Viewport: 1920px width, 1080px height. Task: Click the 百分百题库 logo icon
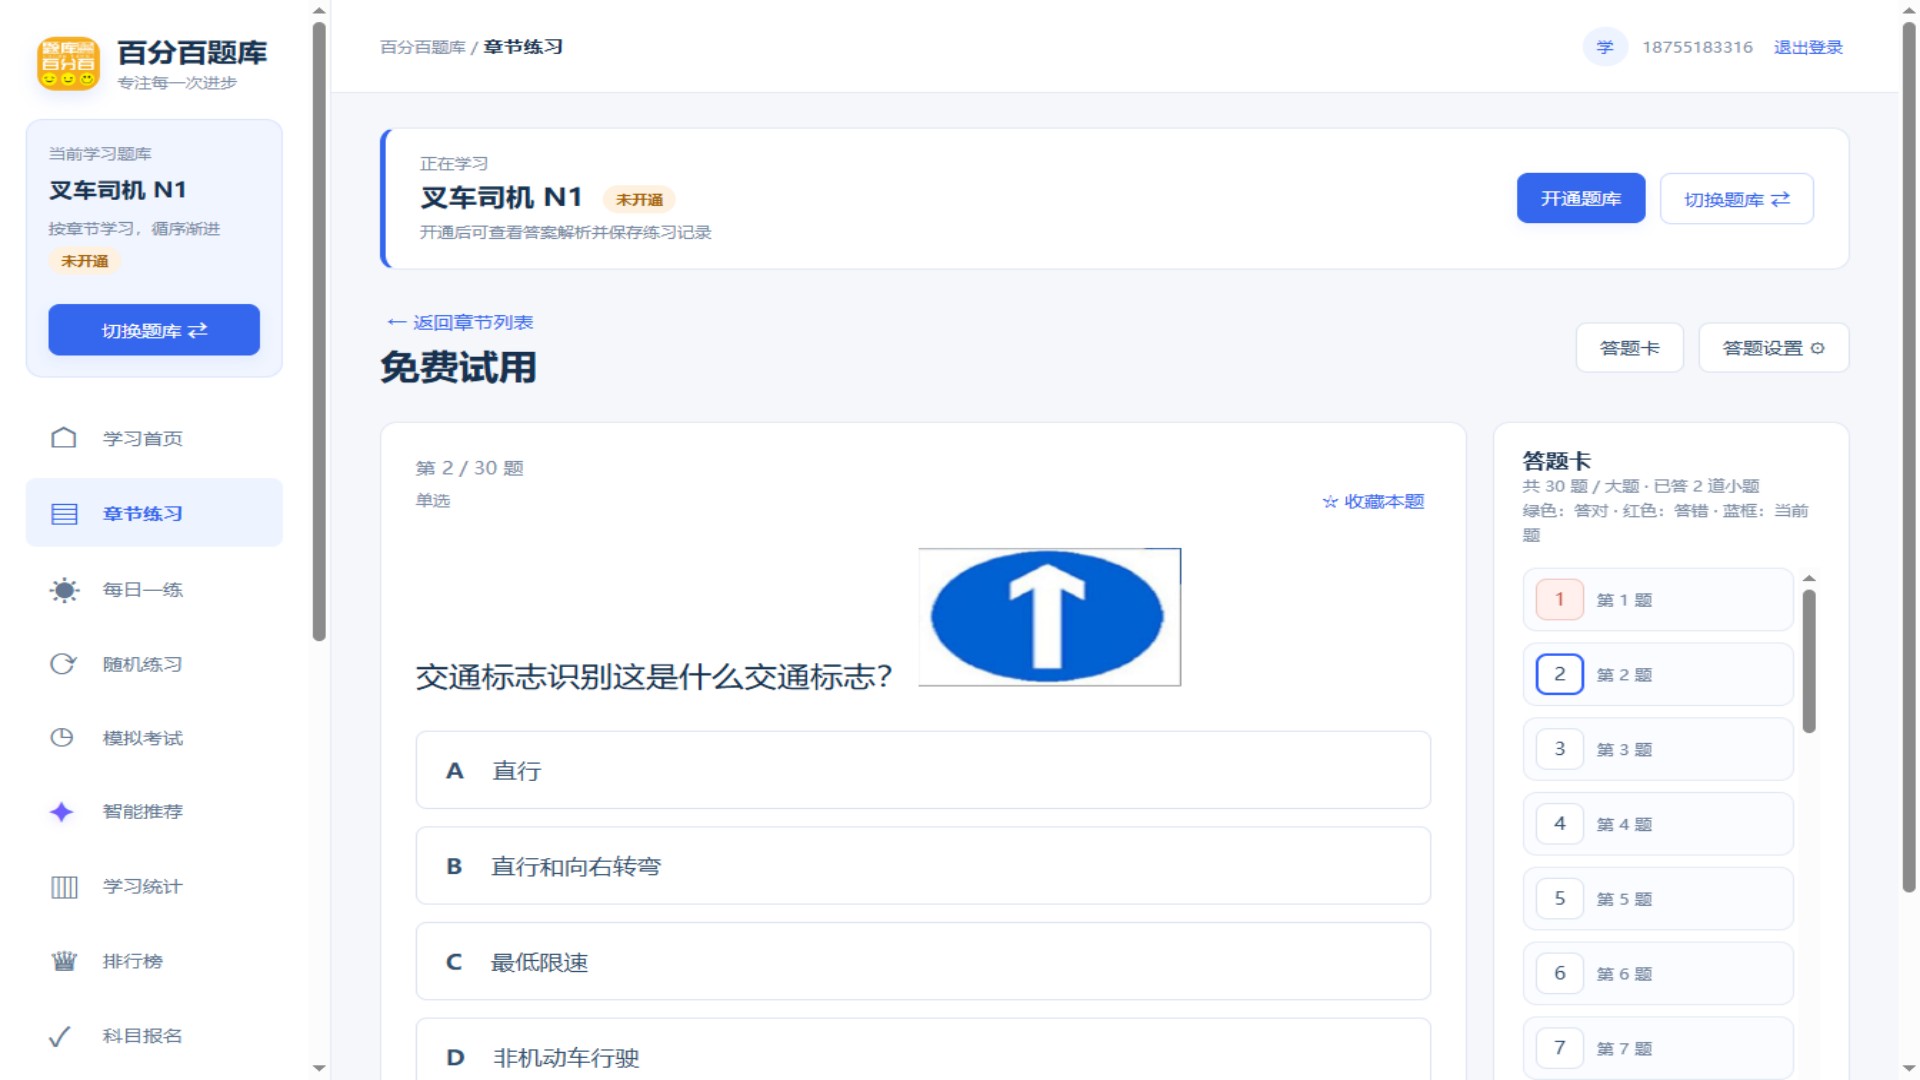click(68, 63)
